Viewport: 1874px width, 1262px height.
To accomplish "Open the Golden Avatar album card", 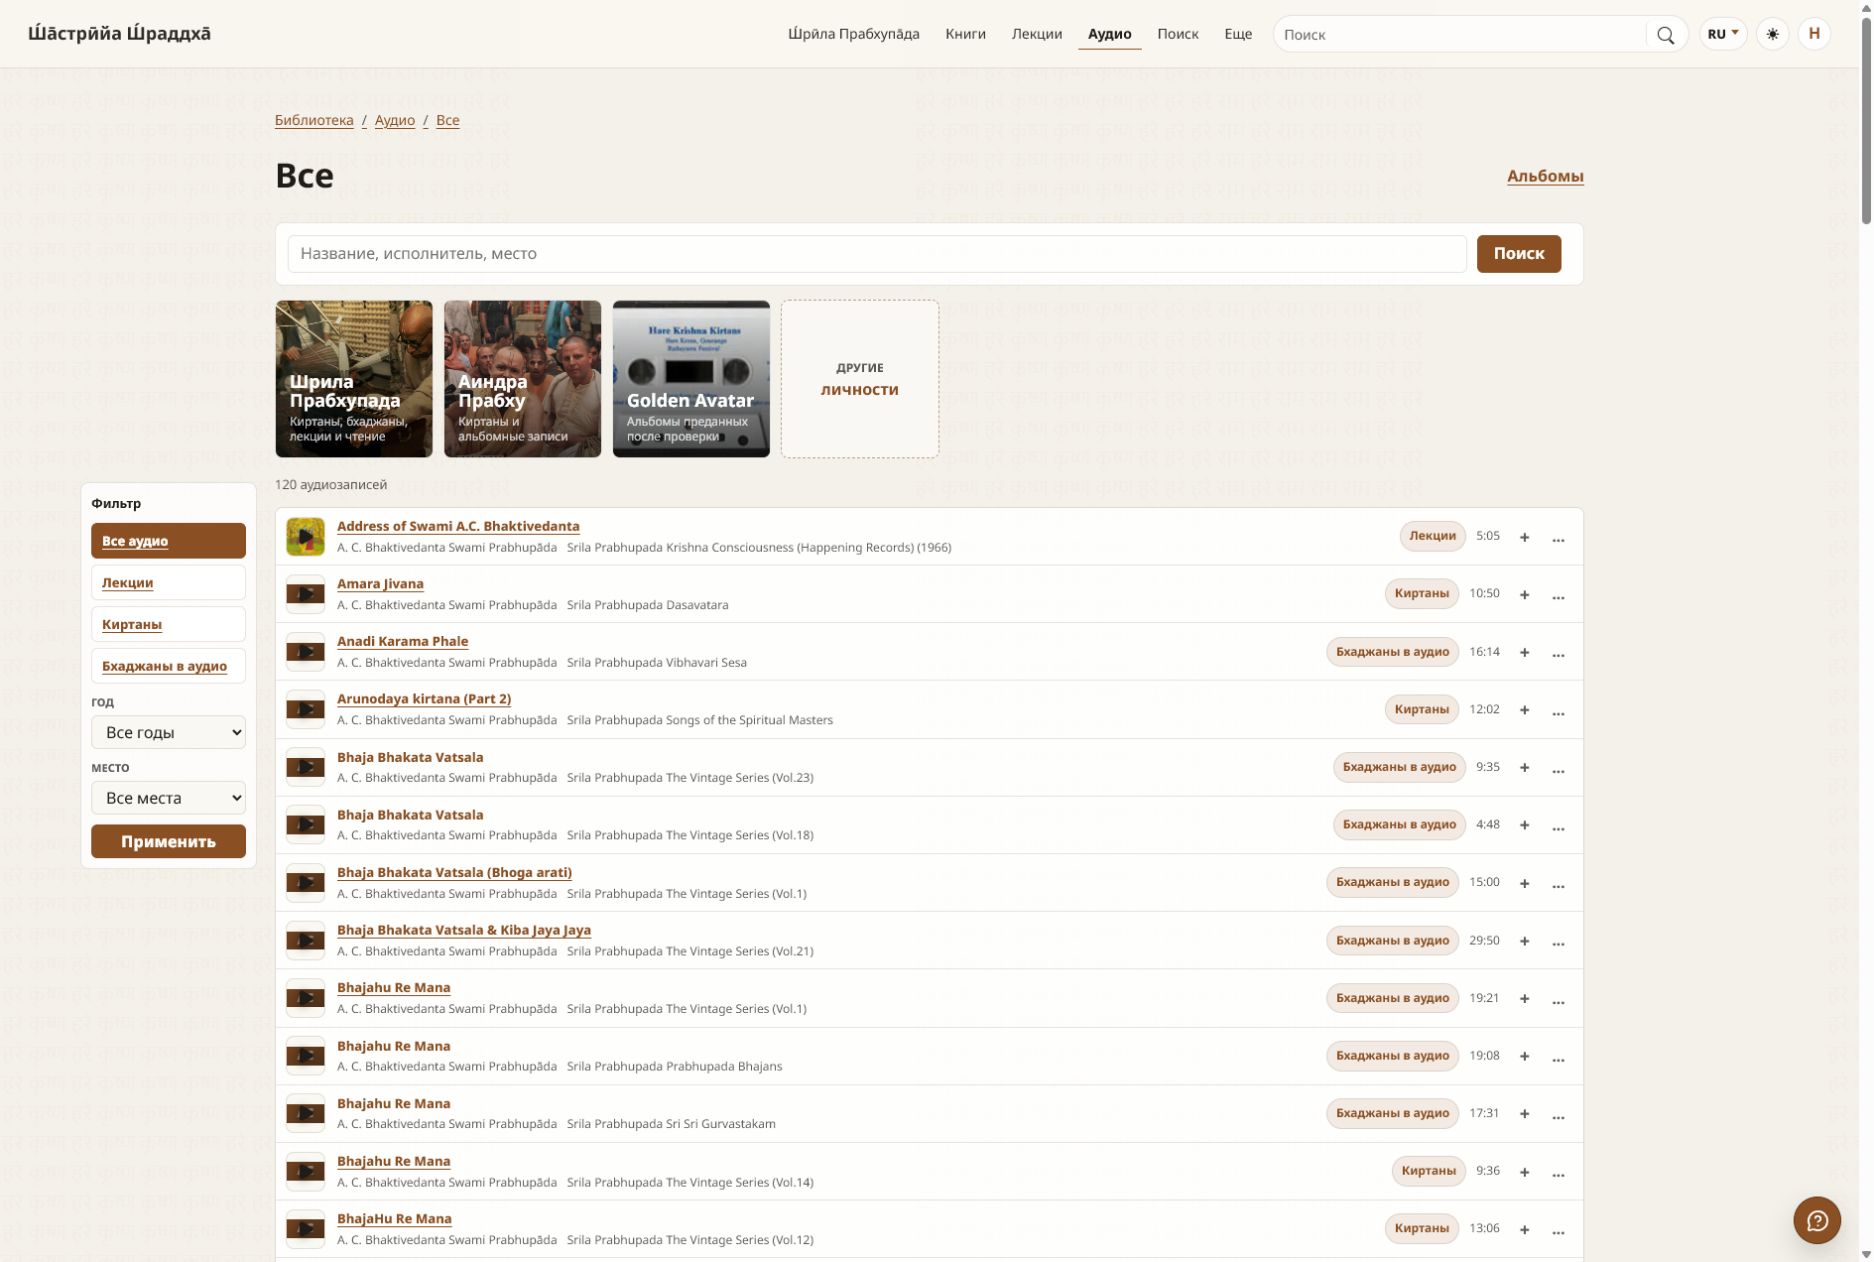I will tap(691, 379).
